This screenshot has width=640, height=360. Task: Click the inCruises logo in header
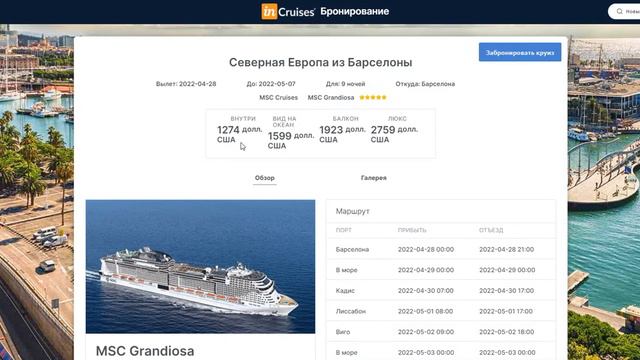pyautogui.click(x=288, y=11)
